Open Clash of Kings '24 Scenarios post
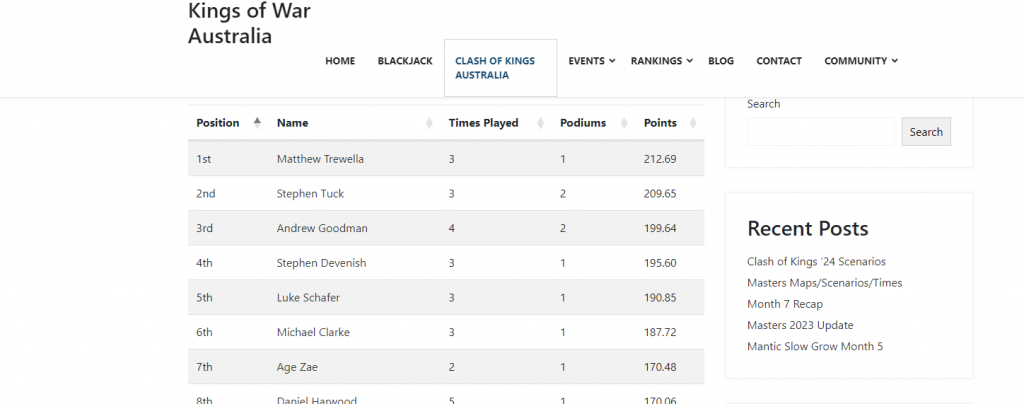Screen dimensions: 1024x404 point(816,262)
